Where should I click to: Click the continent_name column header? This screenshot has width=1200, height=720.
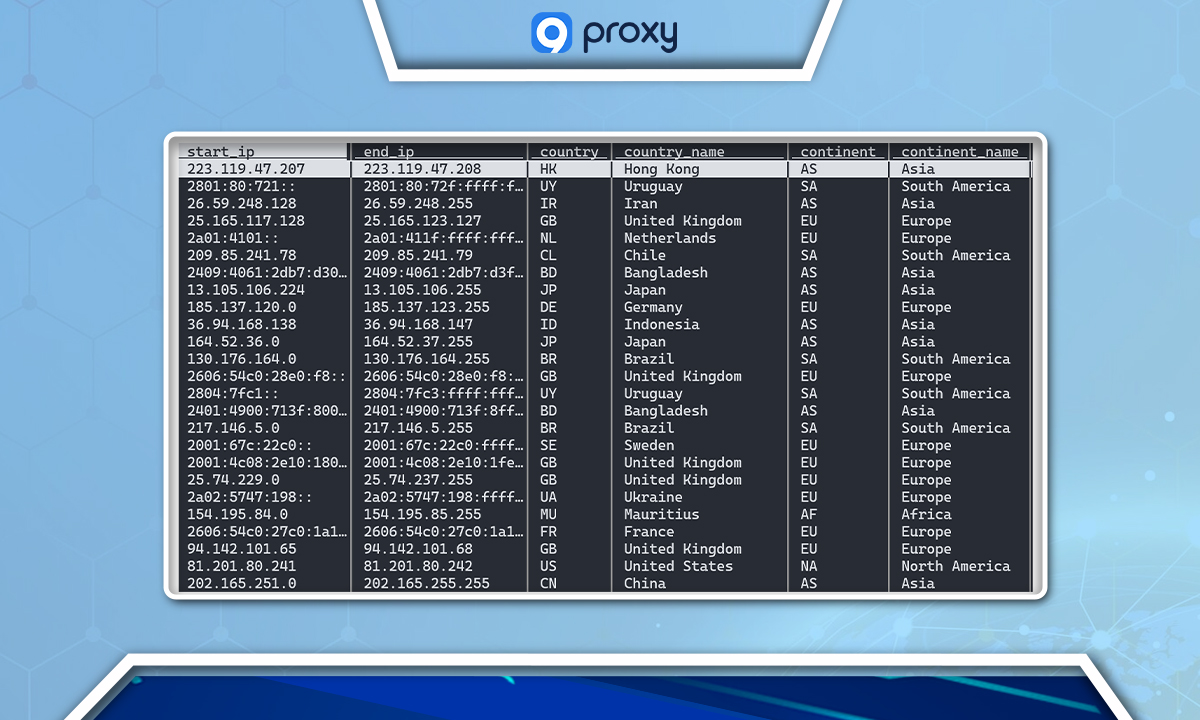[960, 151]
